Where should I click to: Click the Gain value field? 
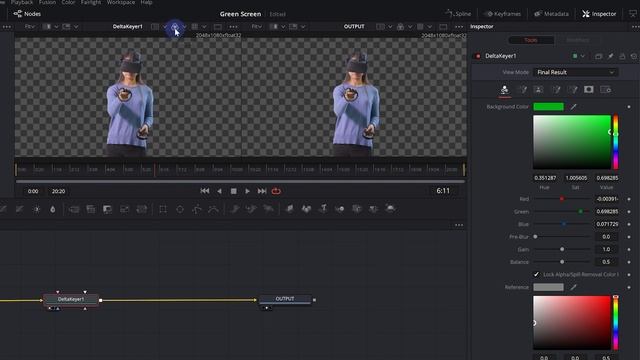tap(606, 249)
